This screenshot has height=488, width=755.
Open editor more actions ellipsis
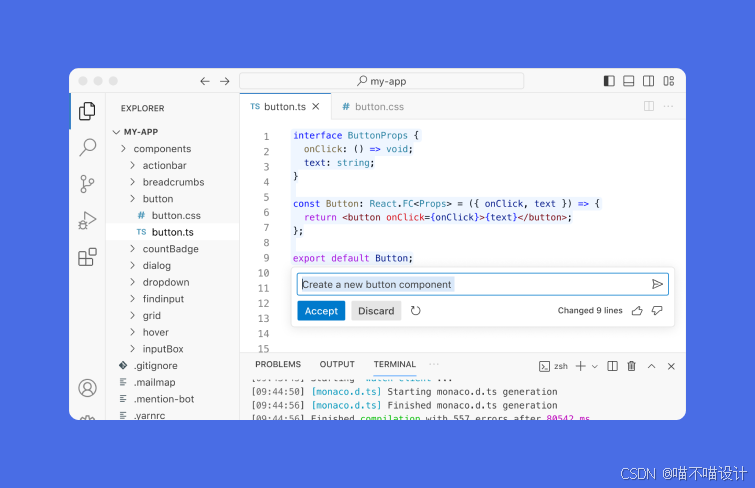tap(668, 106)
